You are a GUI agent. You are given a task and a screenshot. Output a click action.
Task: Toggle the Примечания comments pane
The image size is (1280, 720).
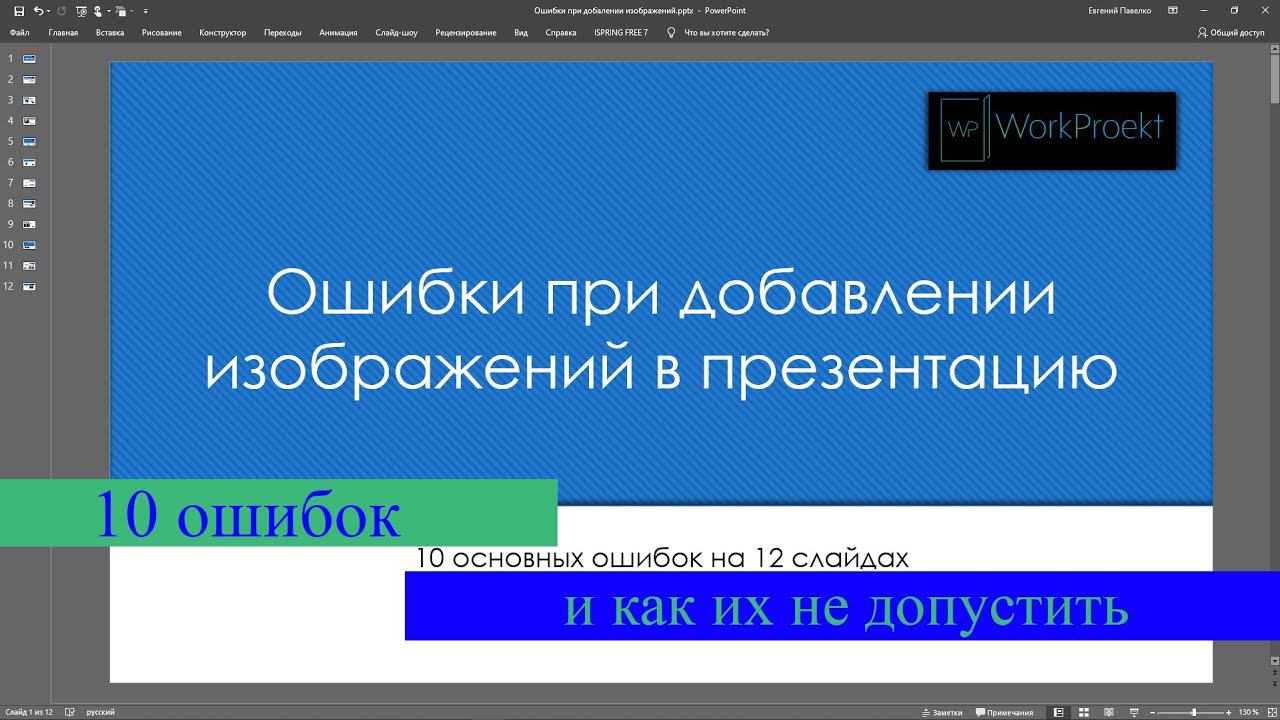[1004, 712]
